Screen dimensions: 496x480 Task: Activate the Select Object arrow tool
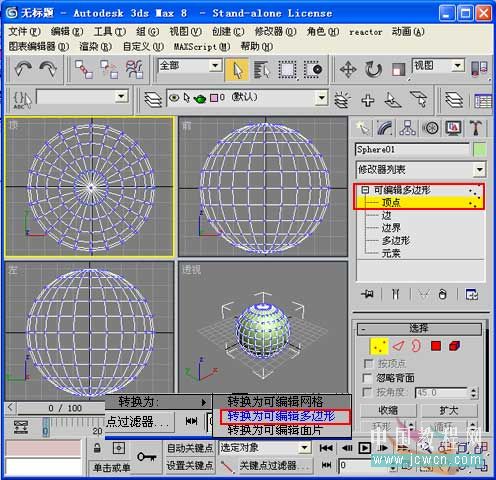click(237, 70)
